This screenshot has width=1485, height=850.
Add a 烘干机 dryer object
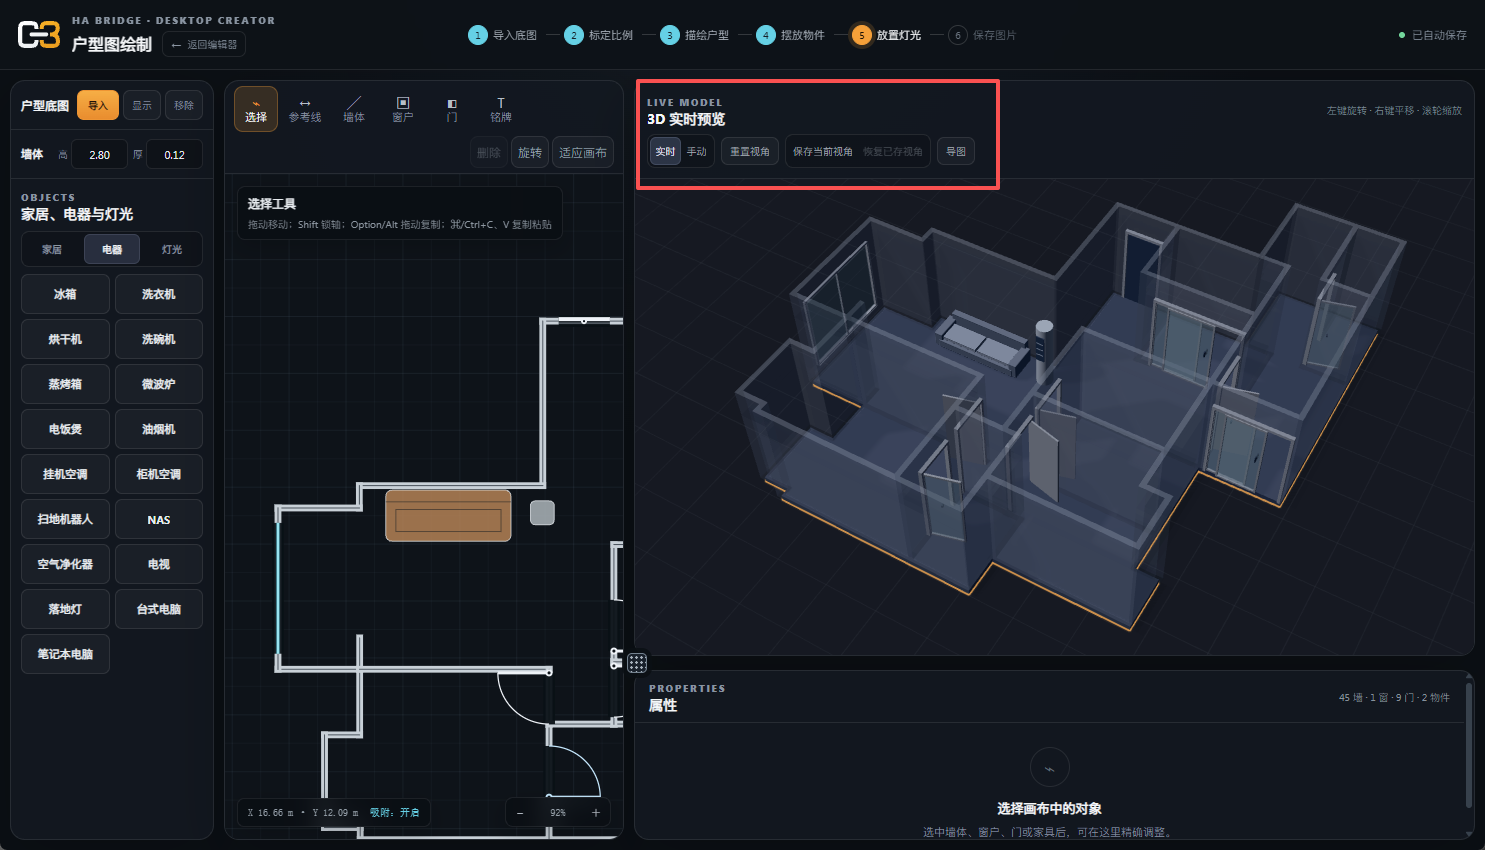click(65, 339)
